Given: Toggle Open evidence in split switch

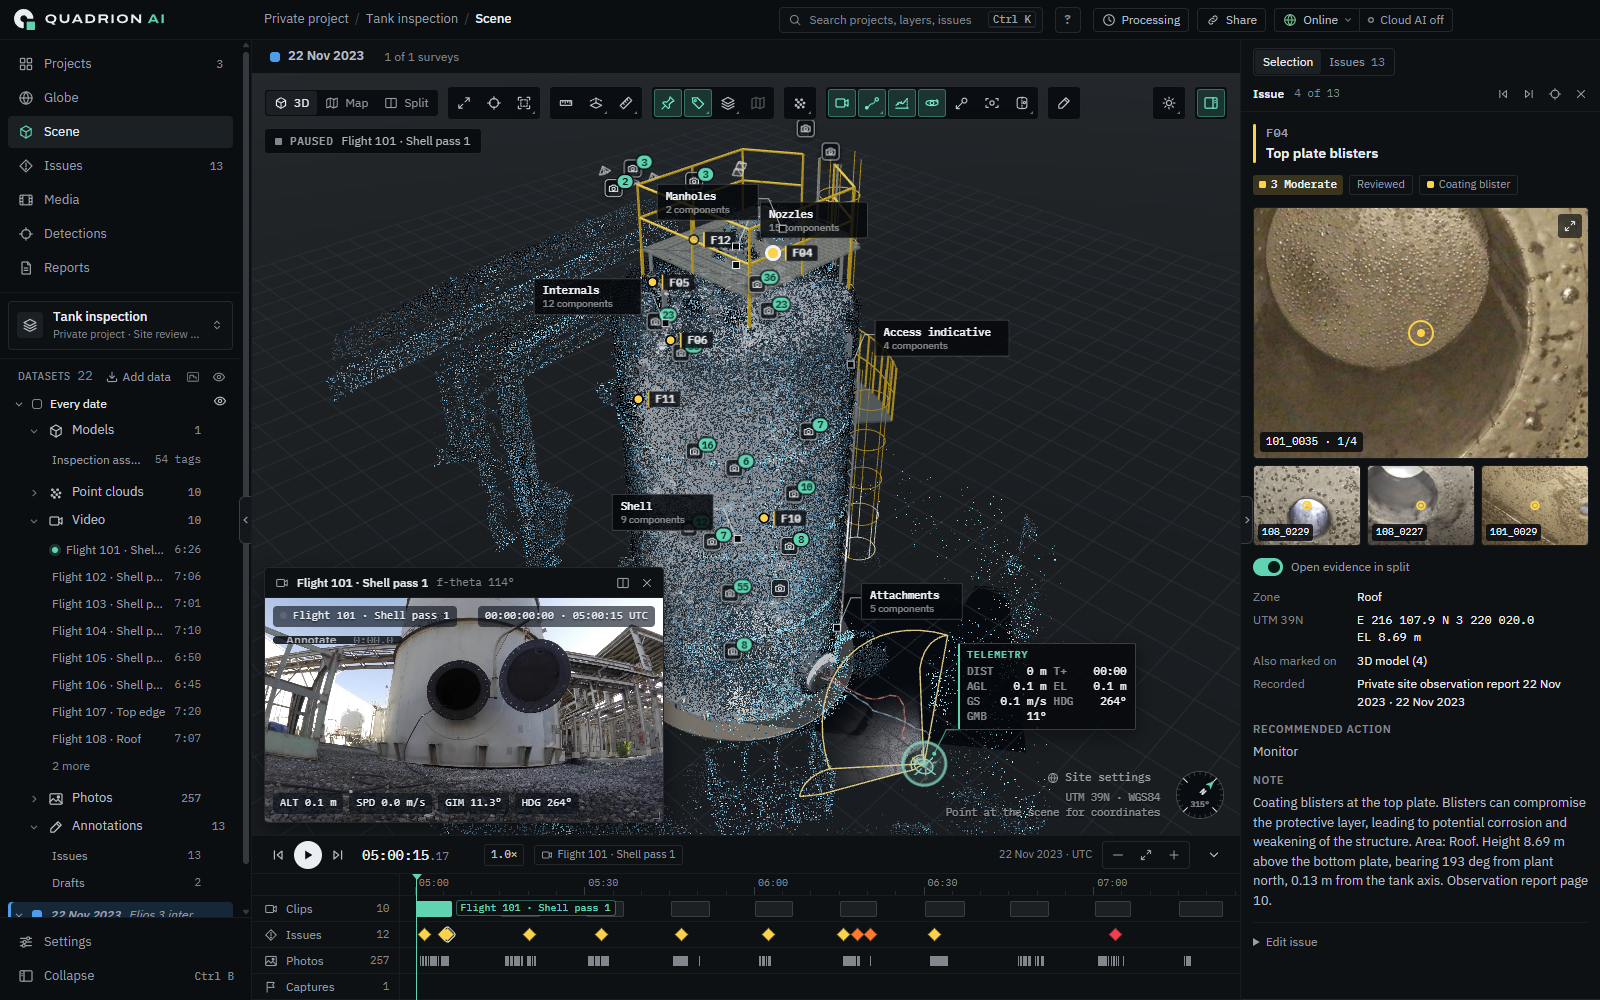Looking at the screenshot, I should [1268, 567].
